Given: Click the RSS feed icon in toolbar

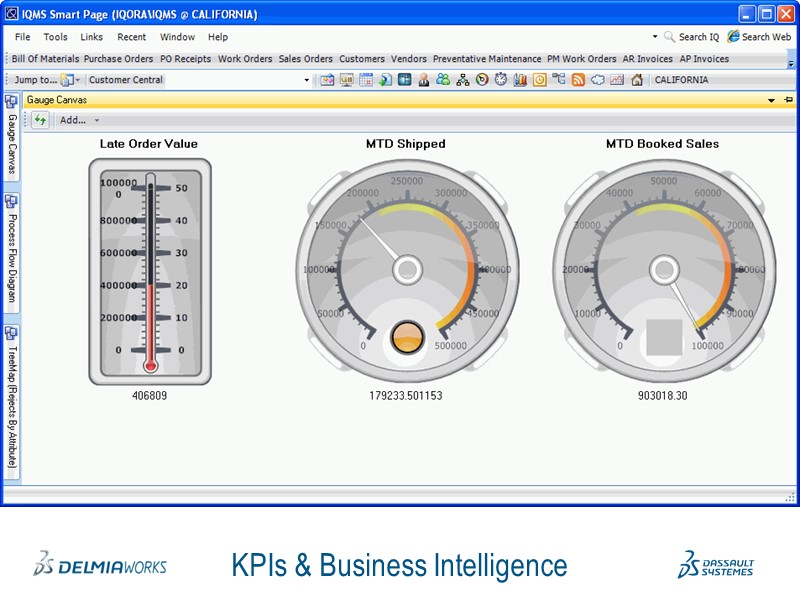Looking at the screenshot, I should pos(578,80).
